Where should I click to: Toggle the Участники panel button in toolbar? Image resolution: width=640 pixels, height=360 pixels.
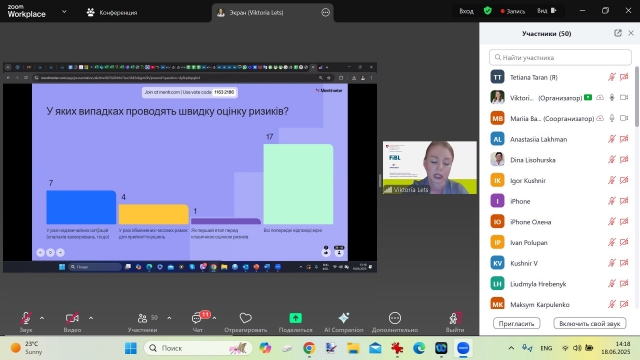(142, 322)
